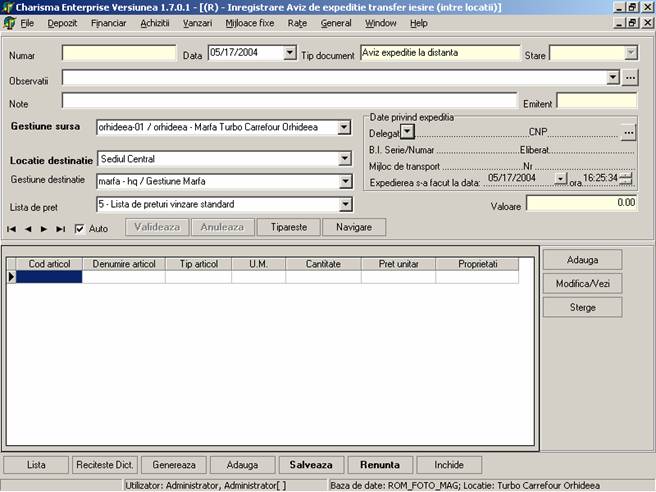The width and height of the screenshot is (656, 492).
Task: Click the time spinner next to ora
Action: coord(626,178)
